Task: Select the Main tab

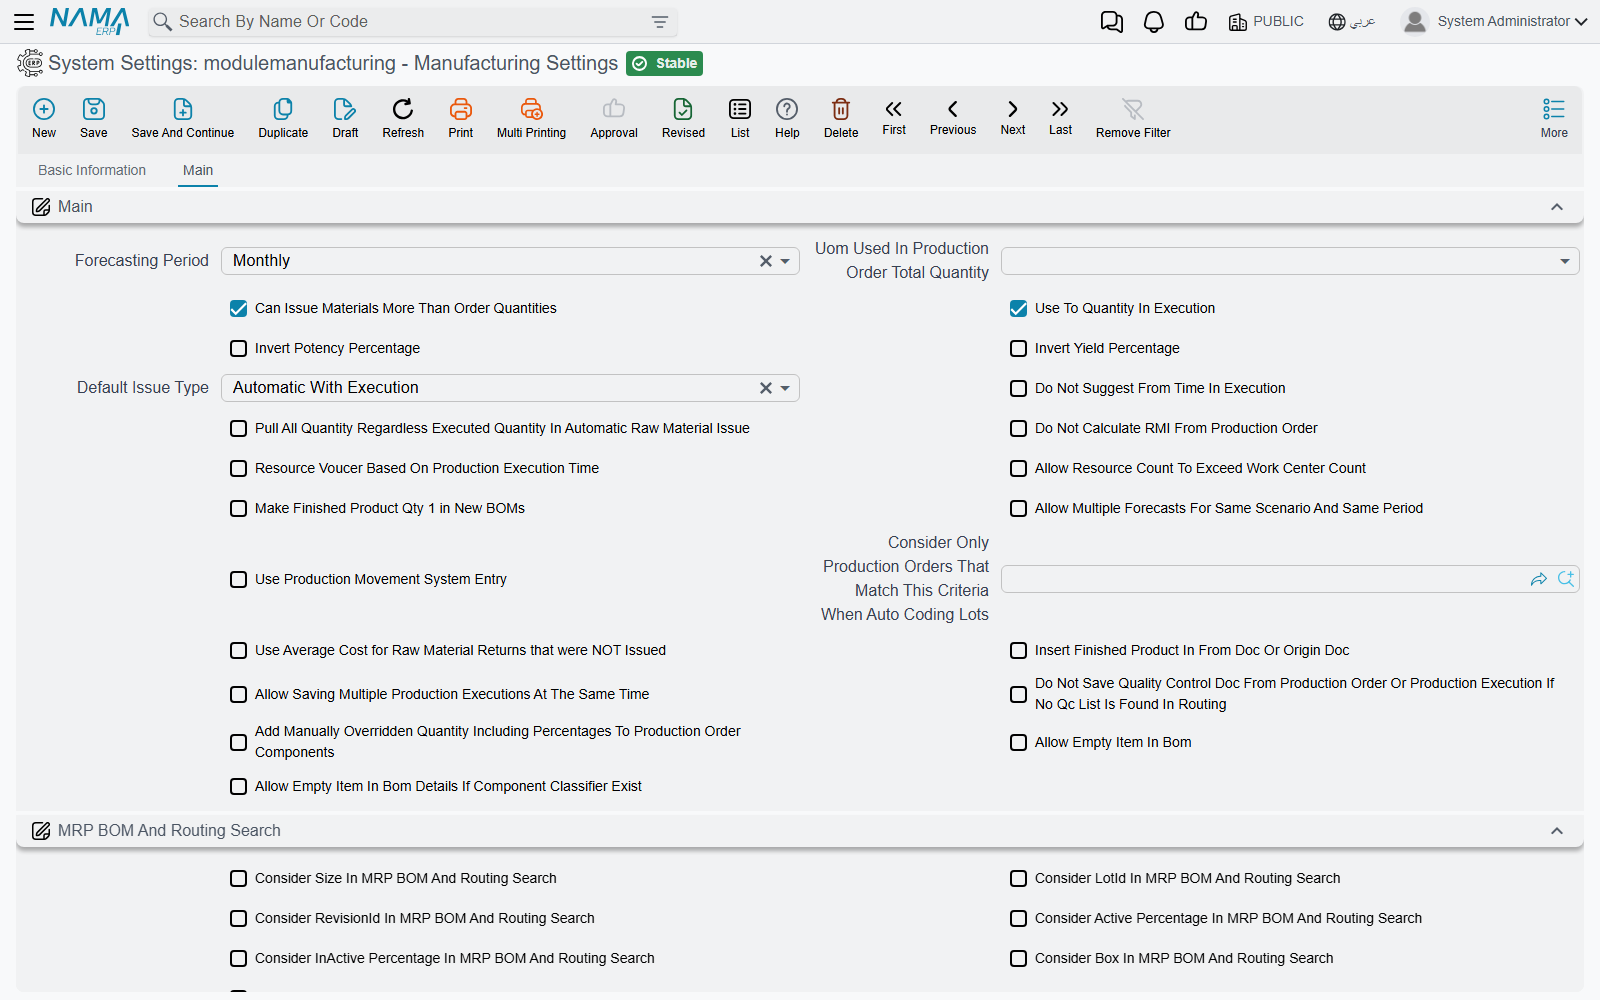Action: (x=198, y=170)
